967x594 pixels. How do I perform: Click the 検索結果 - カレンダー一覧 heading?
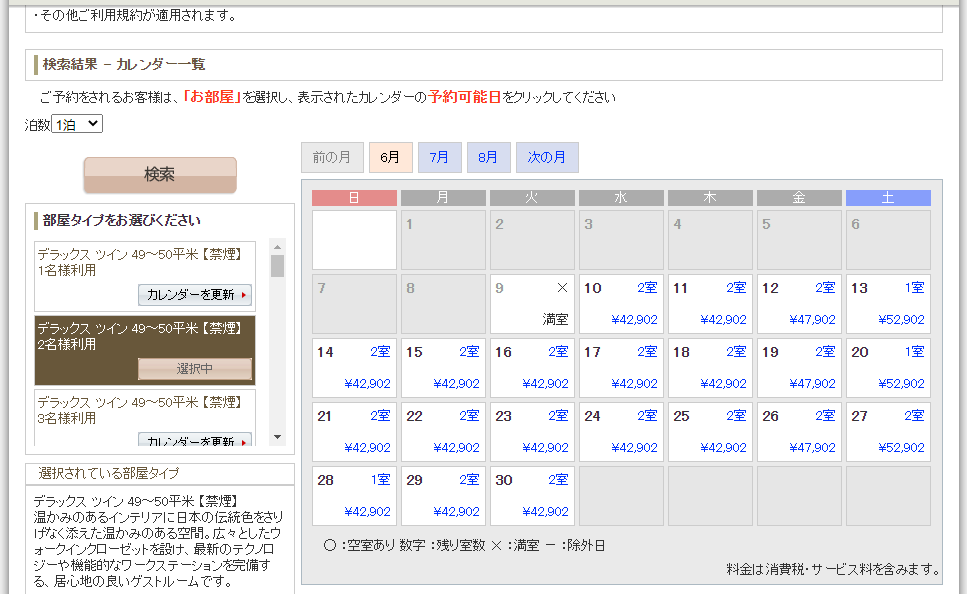coord(123,64)
